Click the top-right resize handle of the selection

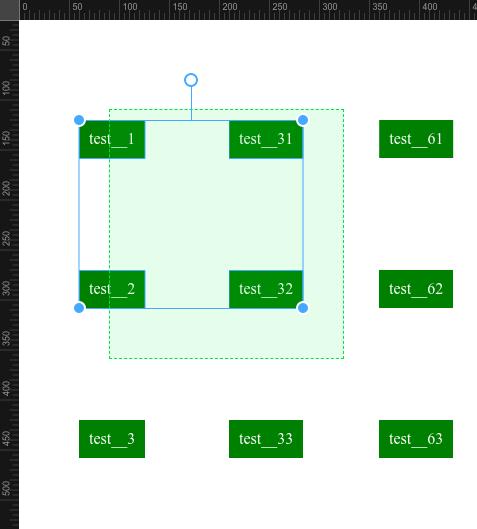303,120
